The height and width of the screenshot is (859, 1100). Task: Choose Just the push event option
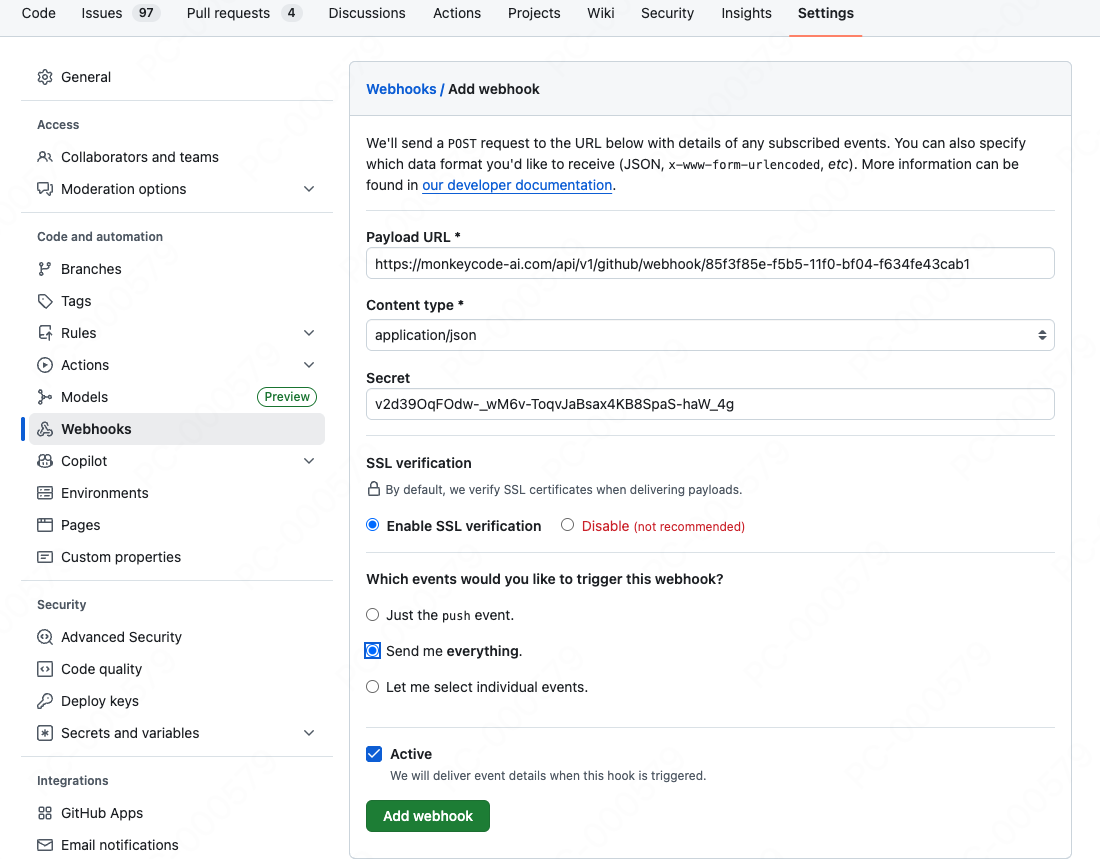pos(373,615)
